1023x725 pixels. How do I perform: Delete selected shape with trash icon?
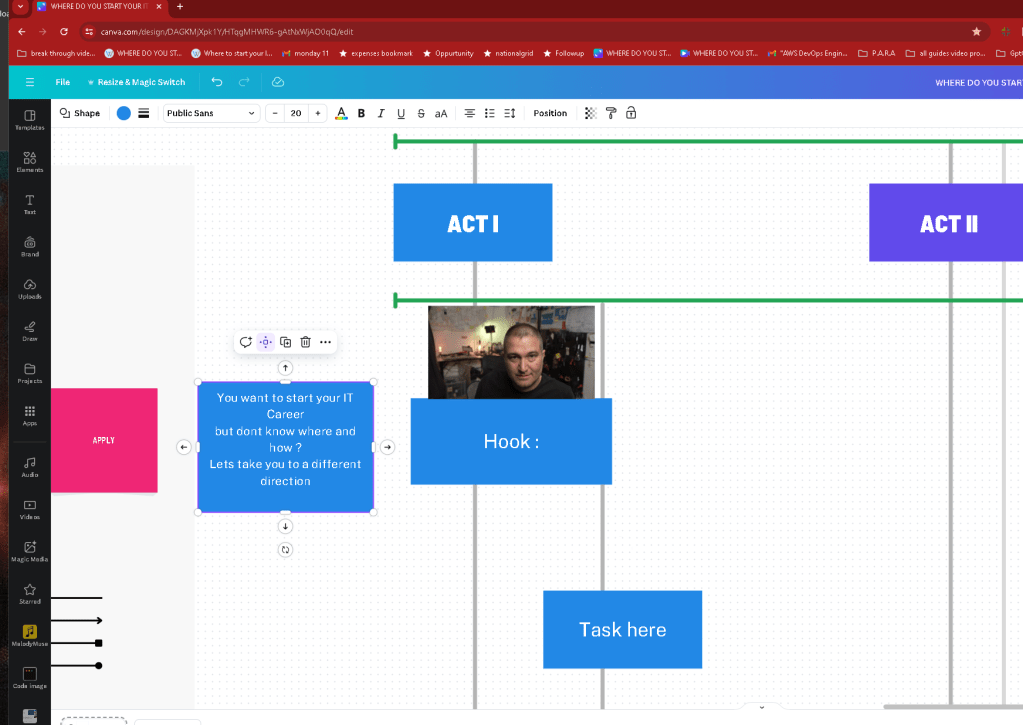(x=305, y=342)
